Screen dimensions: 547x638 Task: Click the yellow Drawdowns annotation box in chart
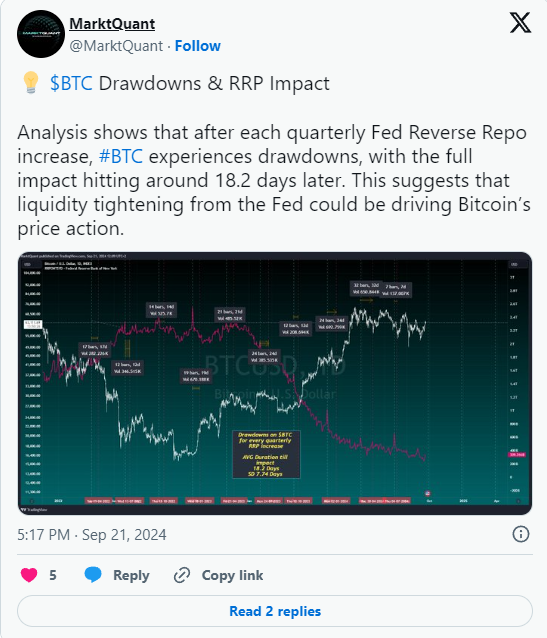click(266, 454)
